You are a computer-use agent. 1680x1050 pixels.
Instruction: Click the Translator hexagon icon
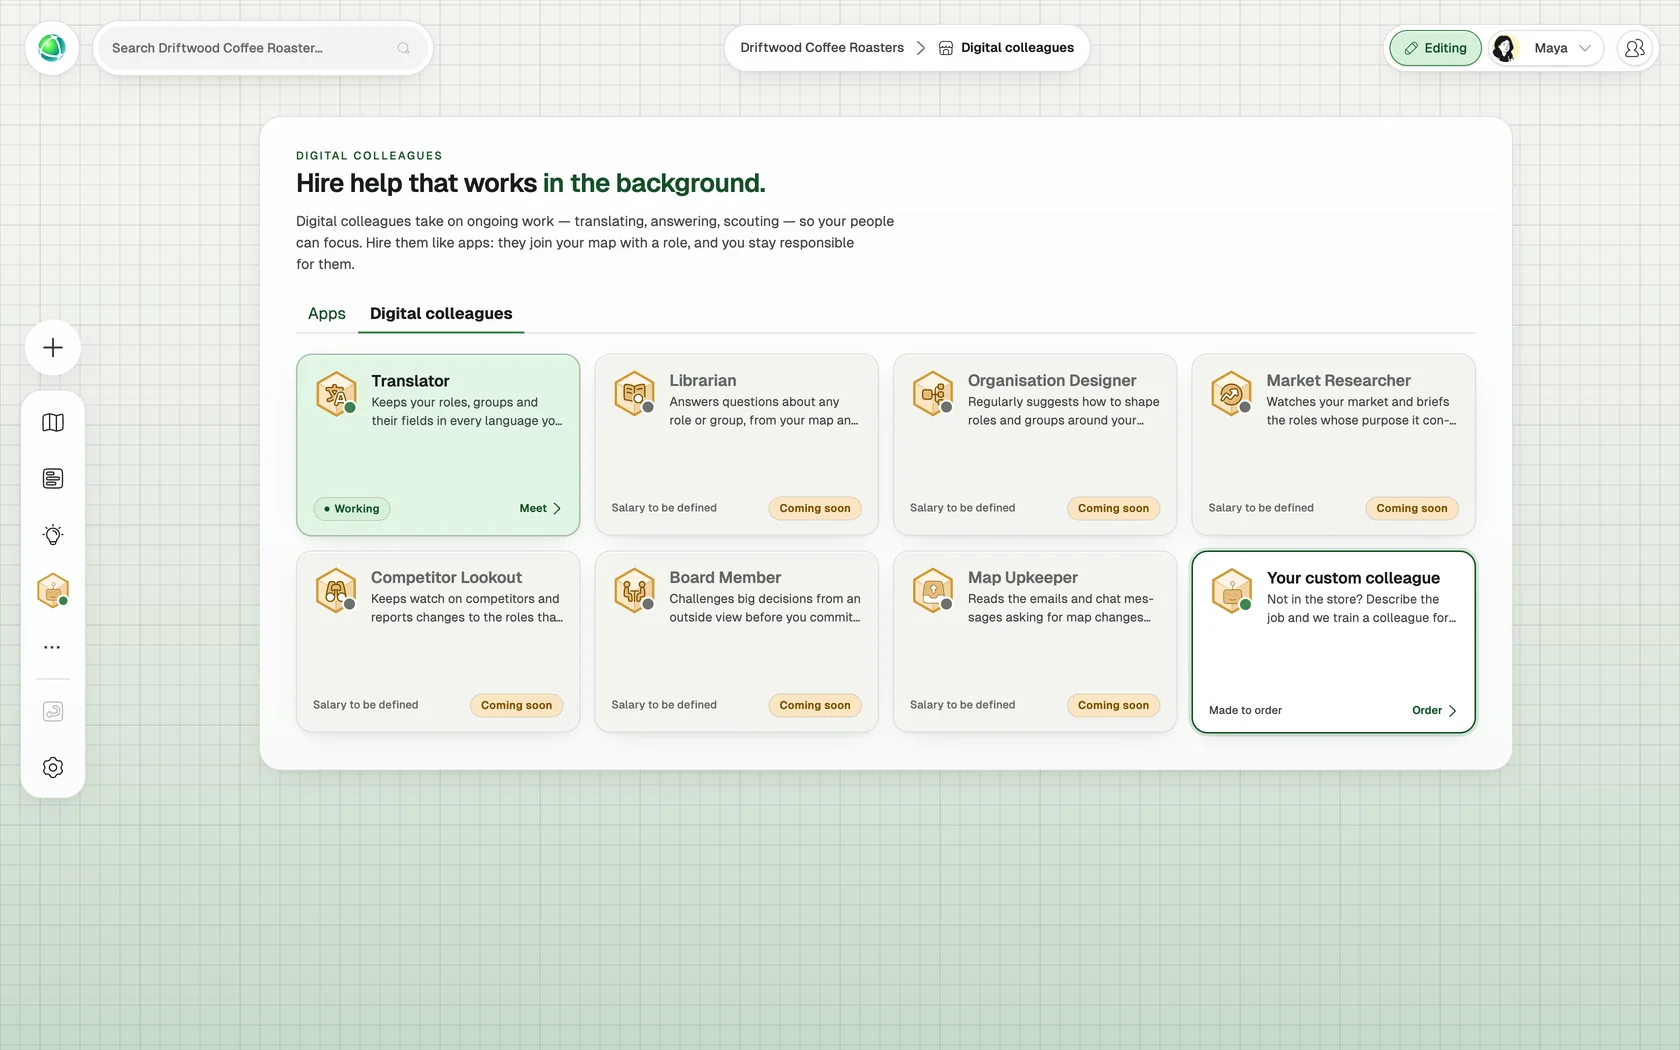tap(336, 393)
